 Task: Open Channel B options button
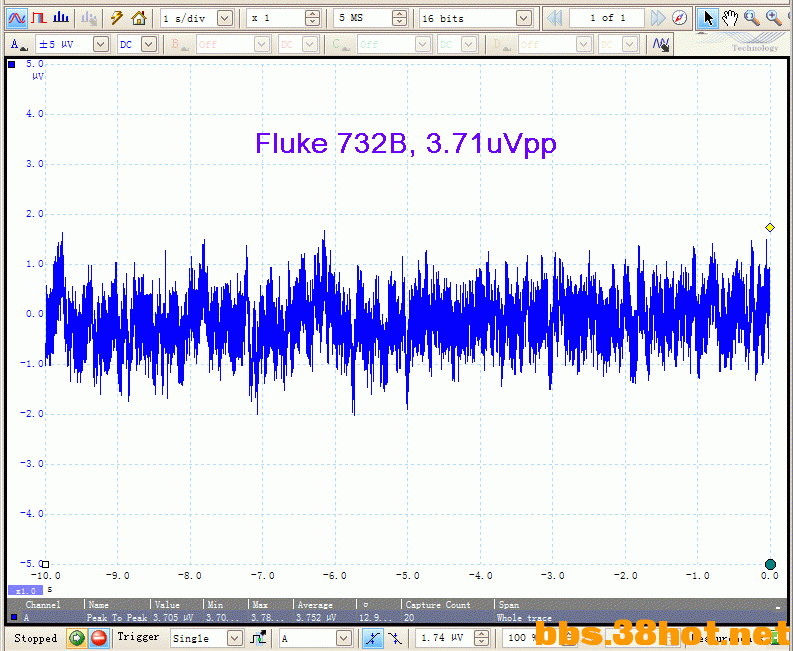click(x=180, y=45)
